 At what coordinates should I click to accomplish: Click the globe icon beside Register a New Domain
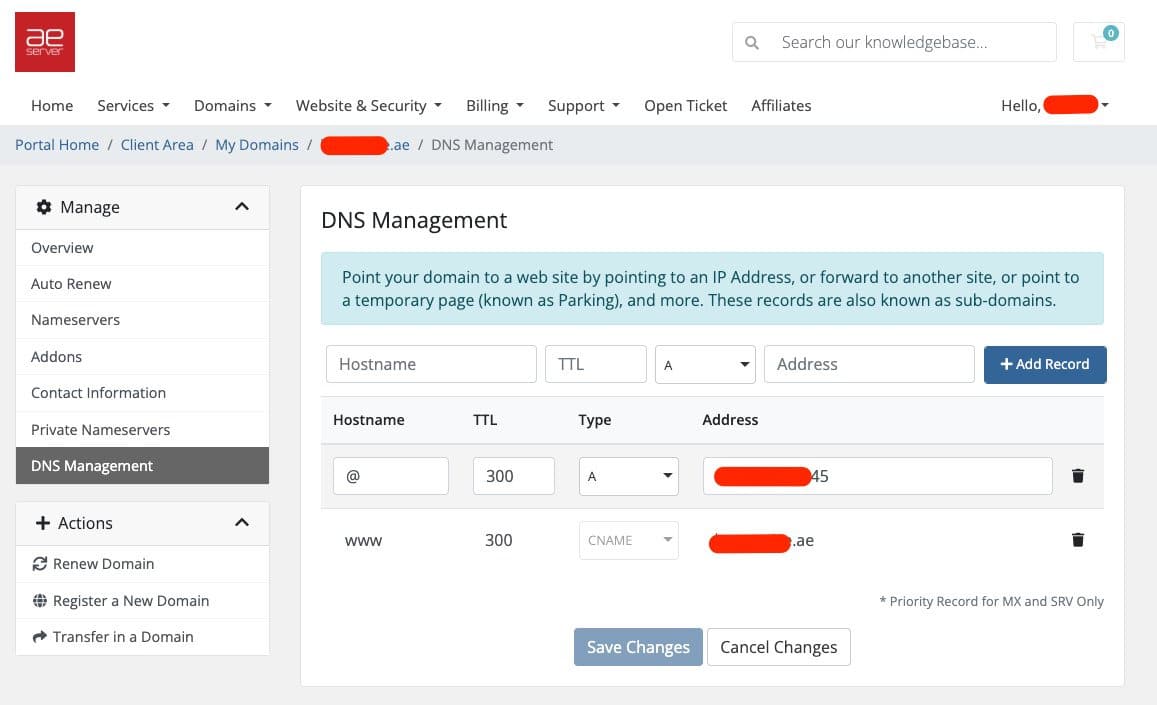point(40,601)
